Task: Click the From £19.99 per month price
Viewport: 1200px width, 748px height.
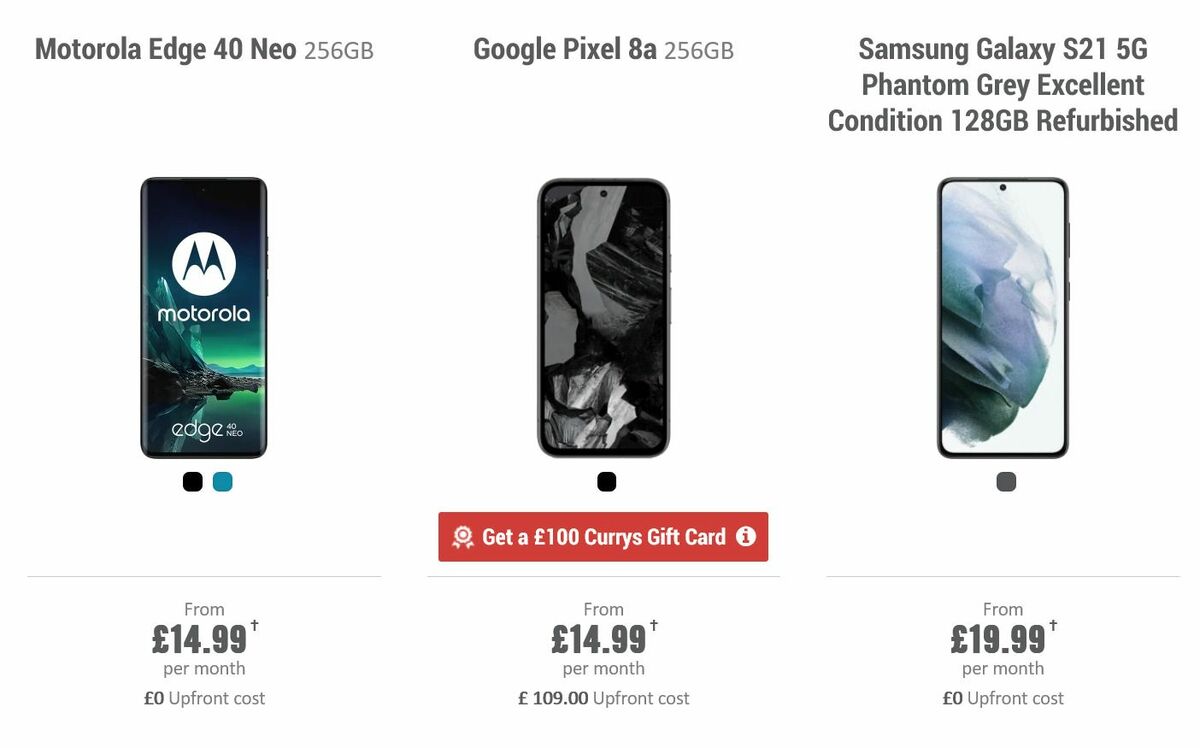Action: pos(1004,637)
